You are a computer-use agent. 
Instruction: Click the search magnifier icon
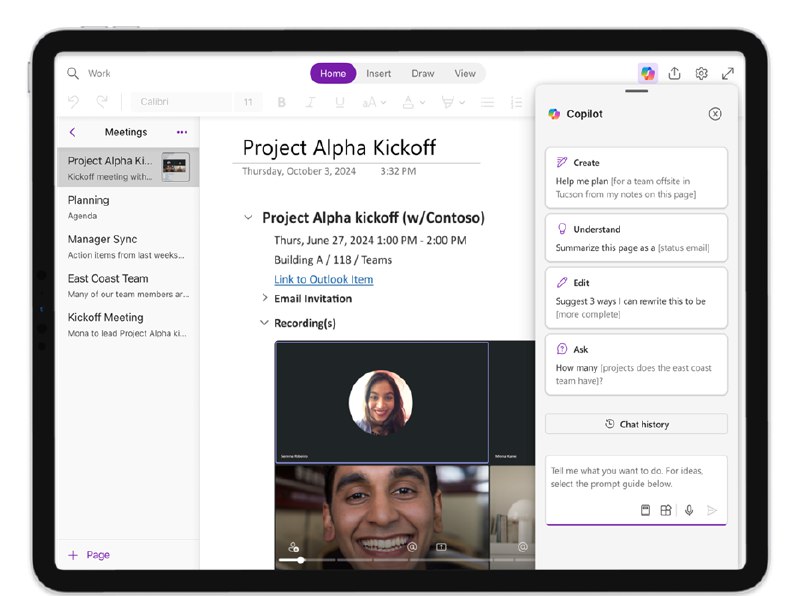[73, 73]
